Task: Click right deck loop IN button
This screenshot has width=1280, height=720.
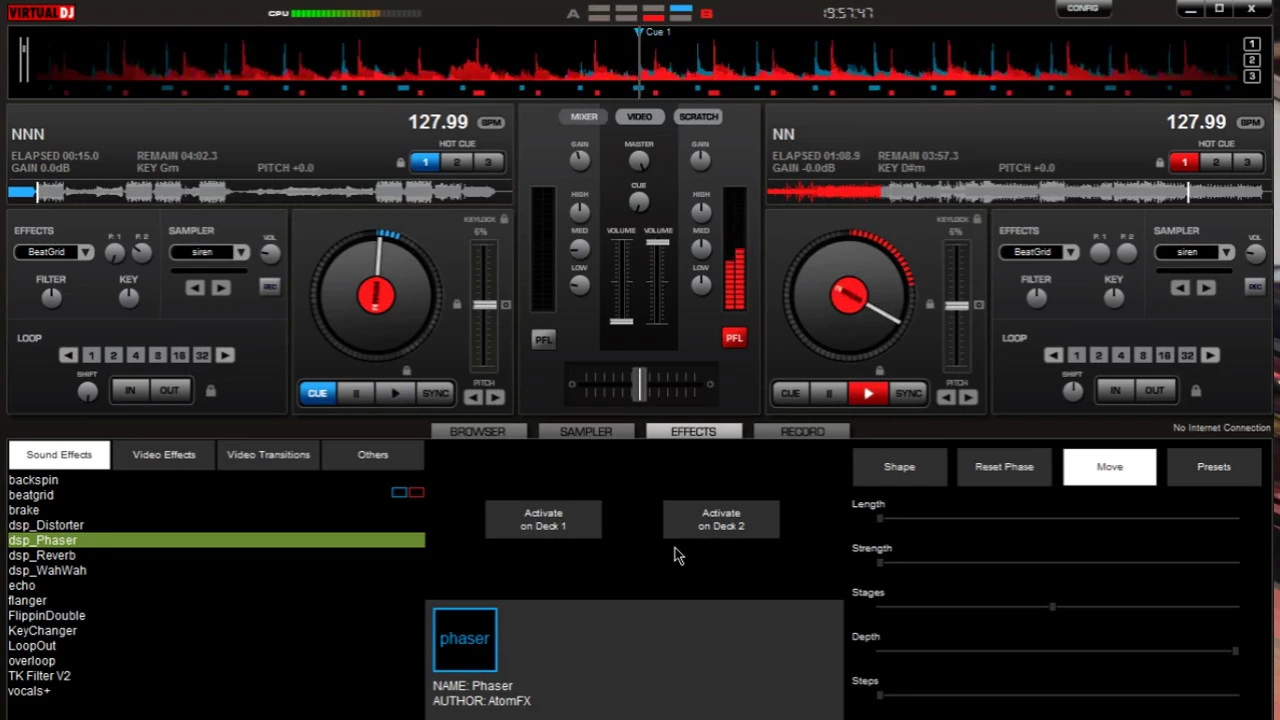Action: [x=1115, y=390]
